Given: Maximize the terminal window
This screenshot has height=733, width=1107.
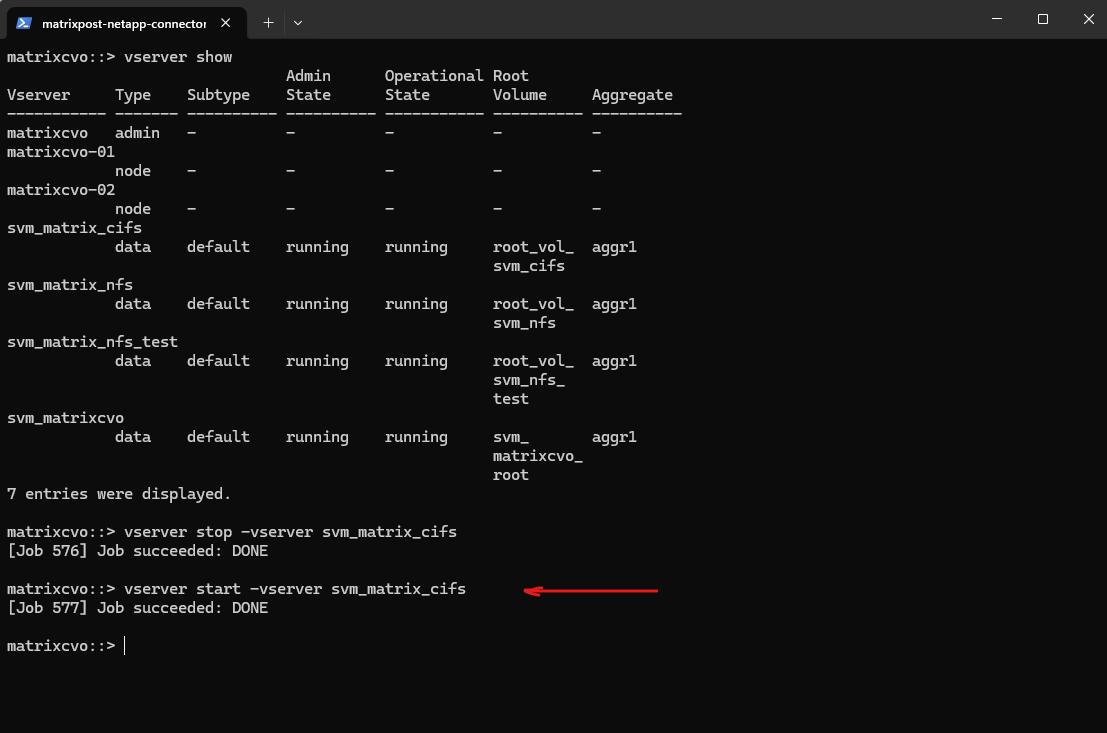Looking at the screenshot, I should point(1043,19).
